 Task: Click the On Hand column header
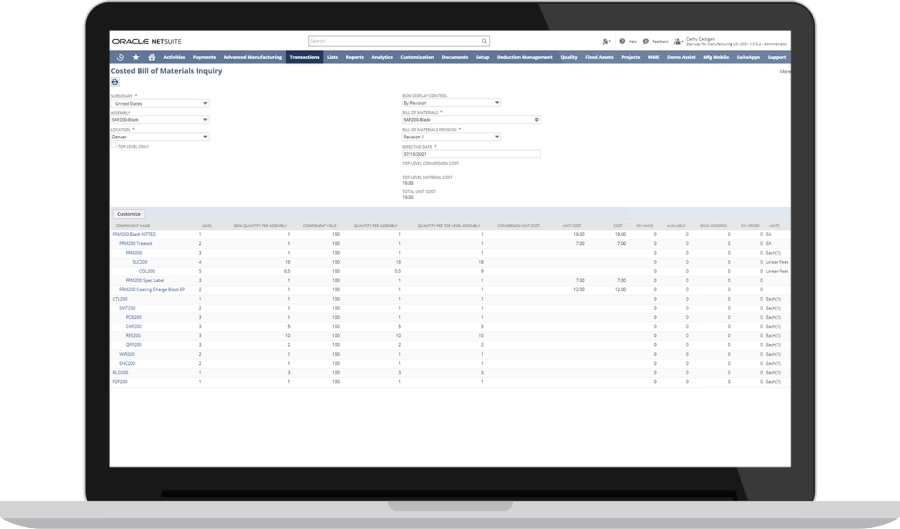[x=644, y=225]
